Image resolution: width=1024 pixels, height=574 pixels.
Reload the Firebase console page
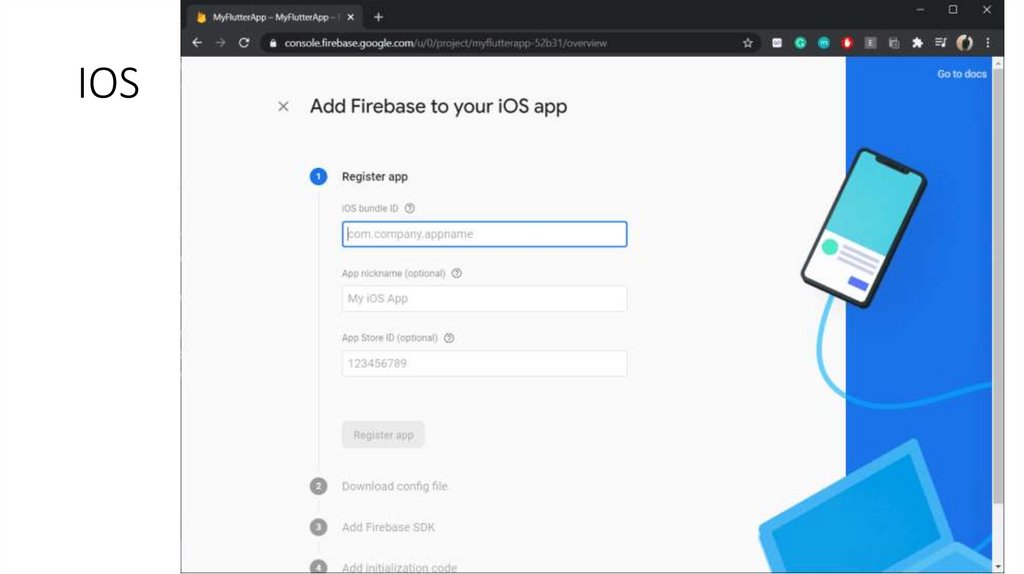[244, 43]
